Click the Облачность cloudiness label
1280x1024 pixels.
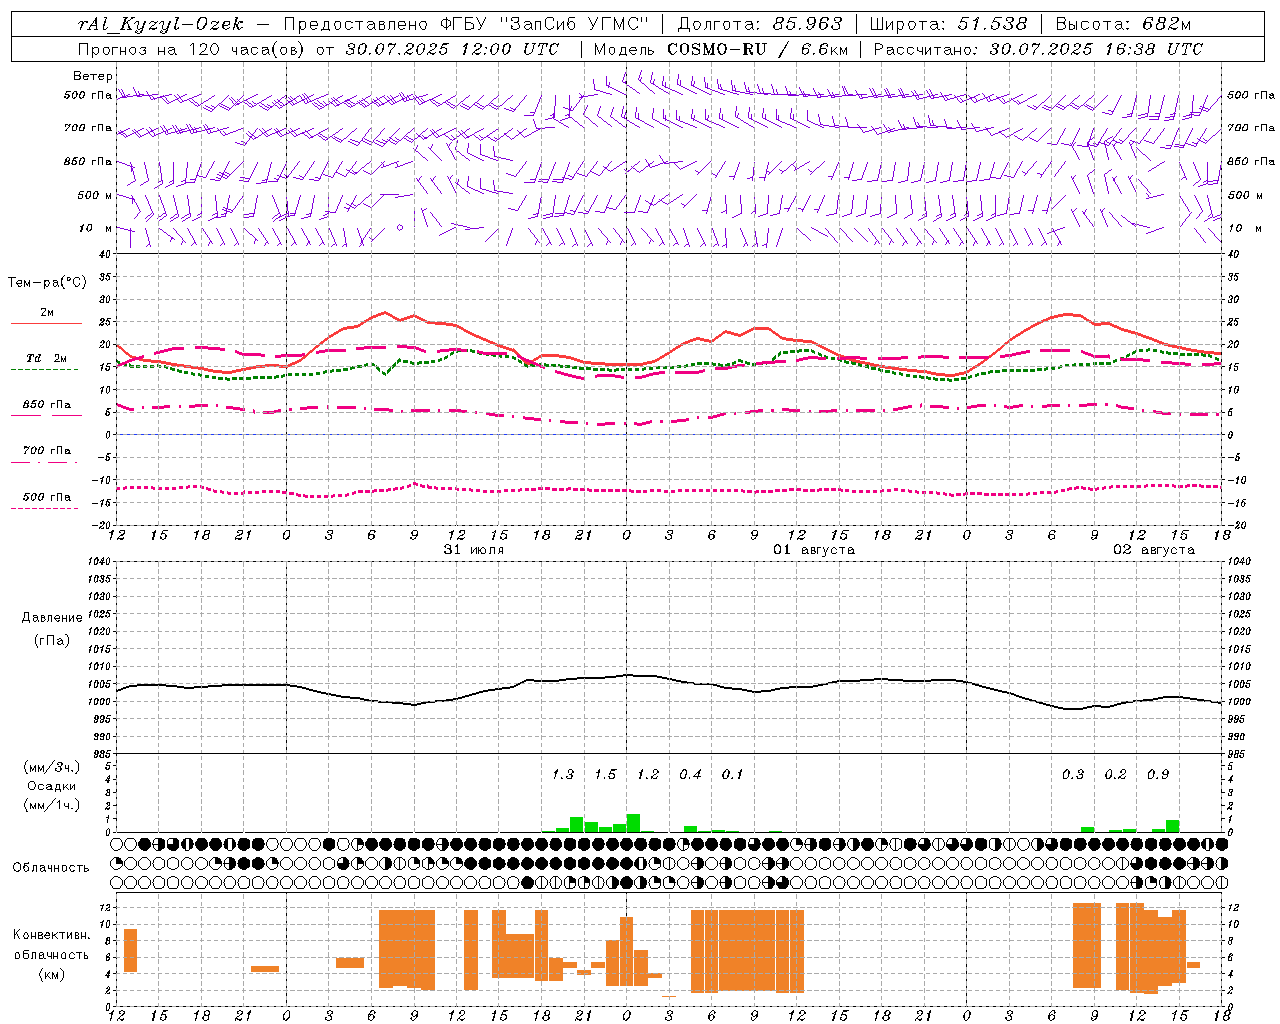click(51, 867)
